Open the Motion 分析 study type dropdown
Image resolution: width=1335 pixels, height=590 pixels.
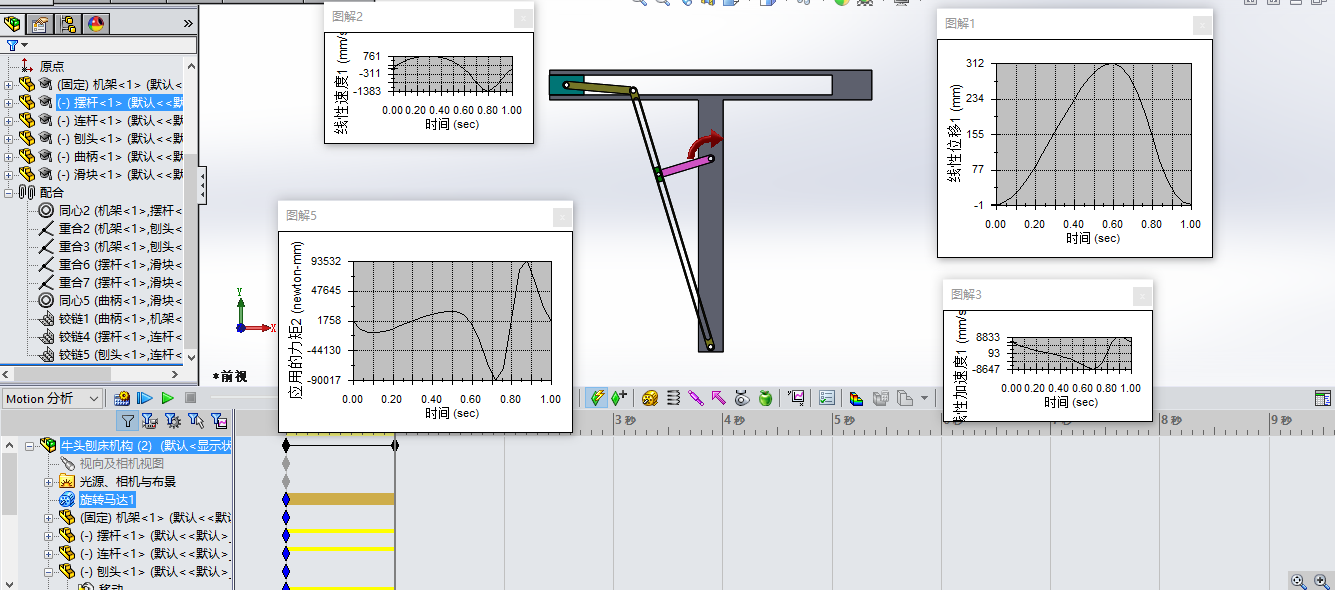[52, 398]
